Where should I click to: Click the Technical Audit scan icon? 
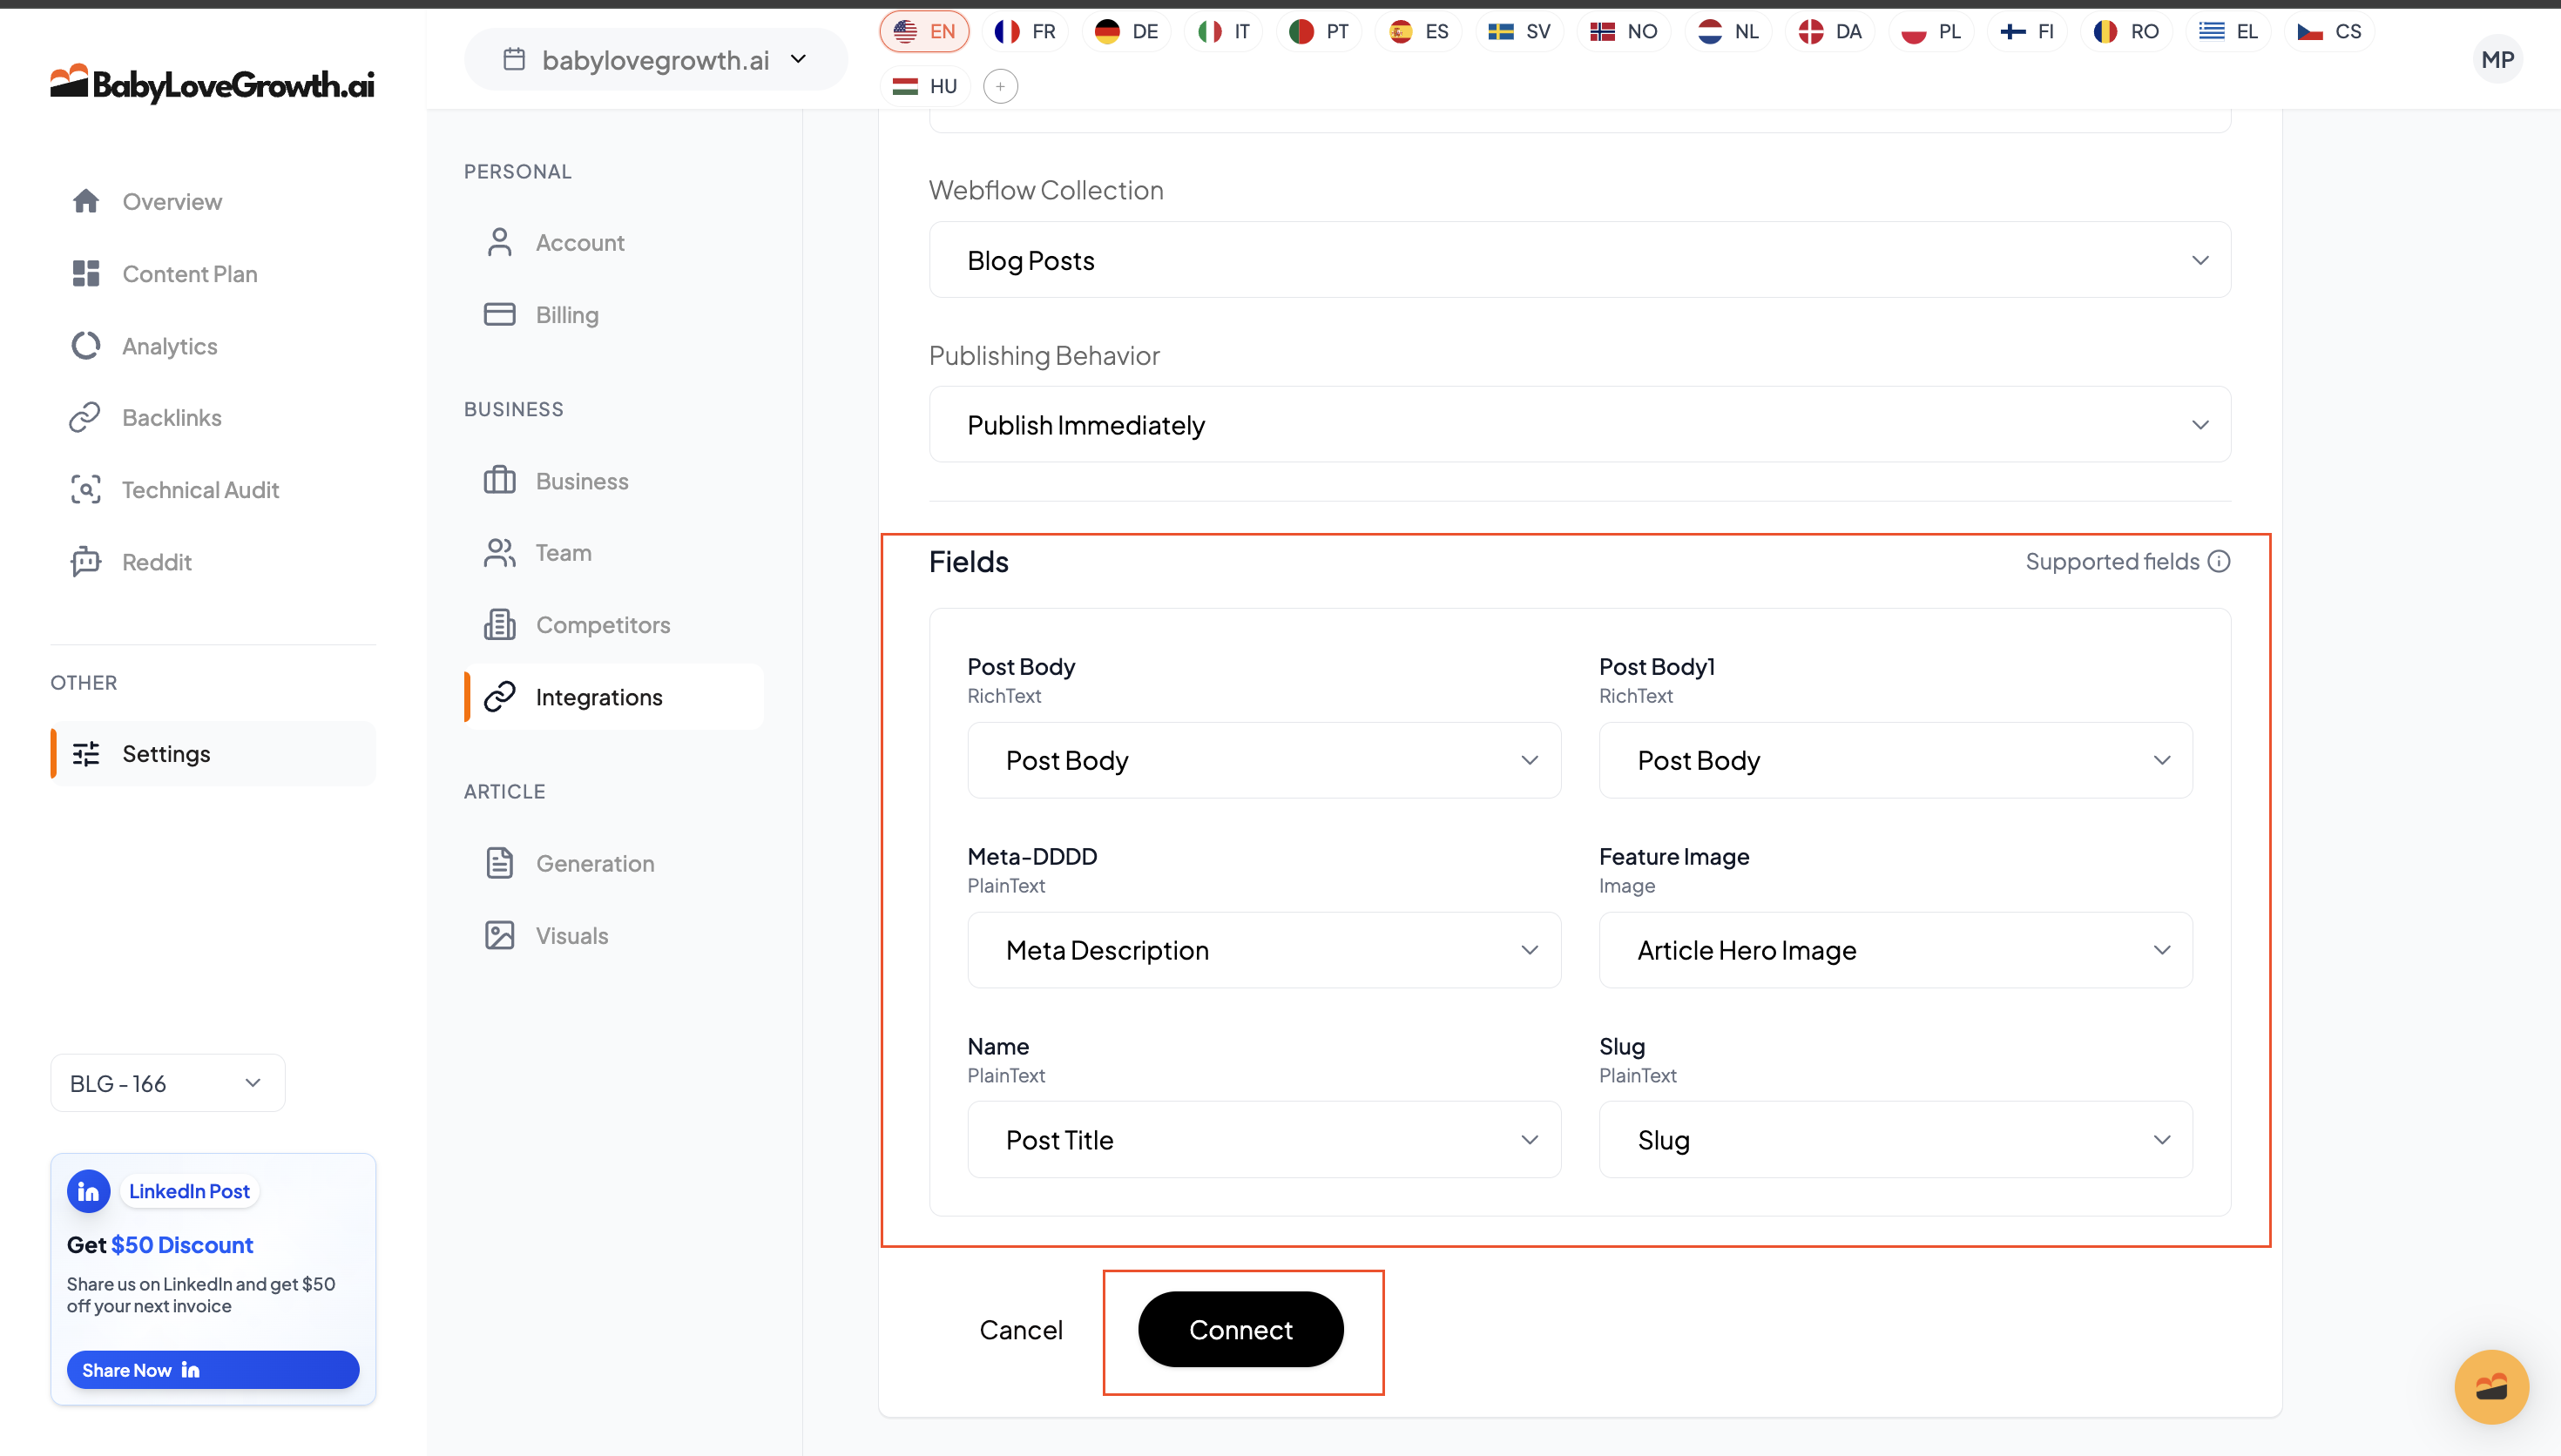86,490
